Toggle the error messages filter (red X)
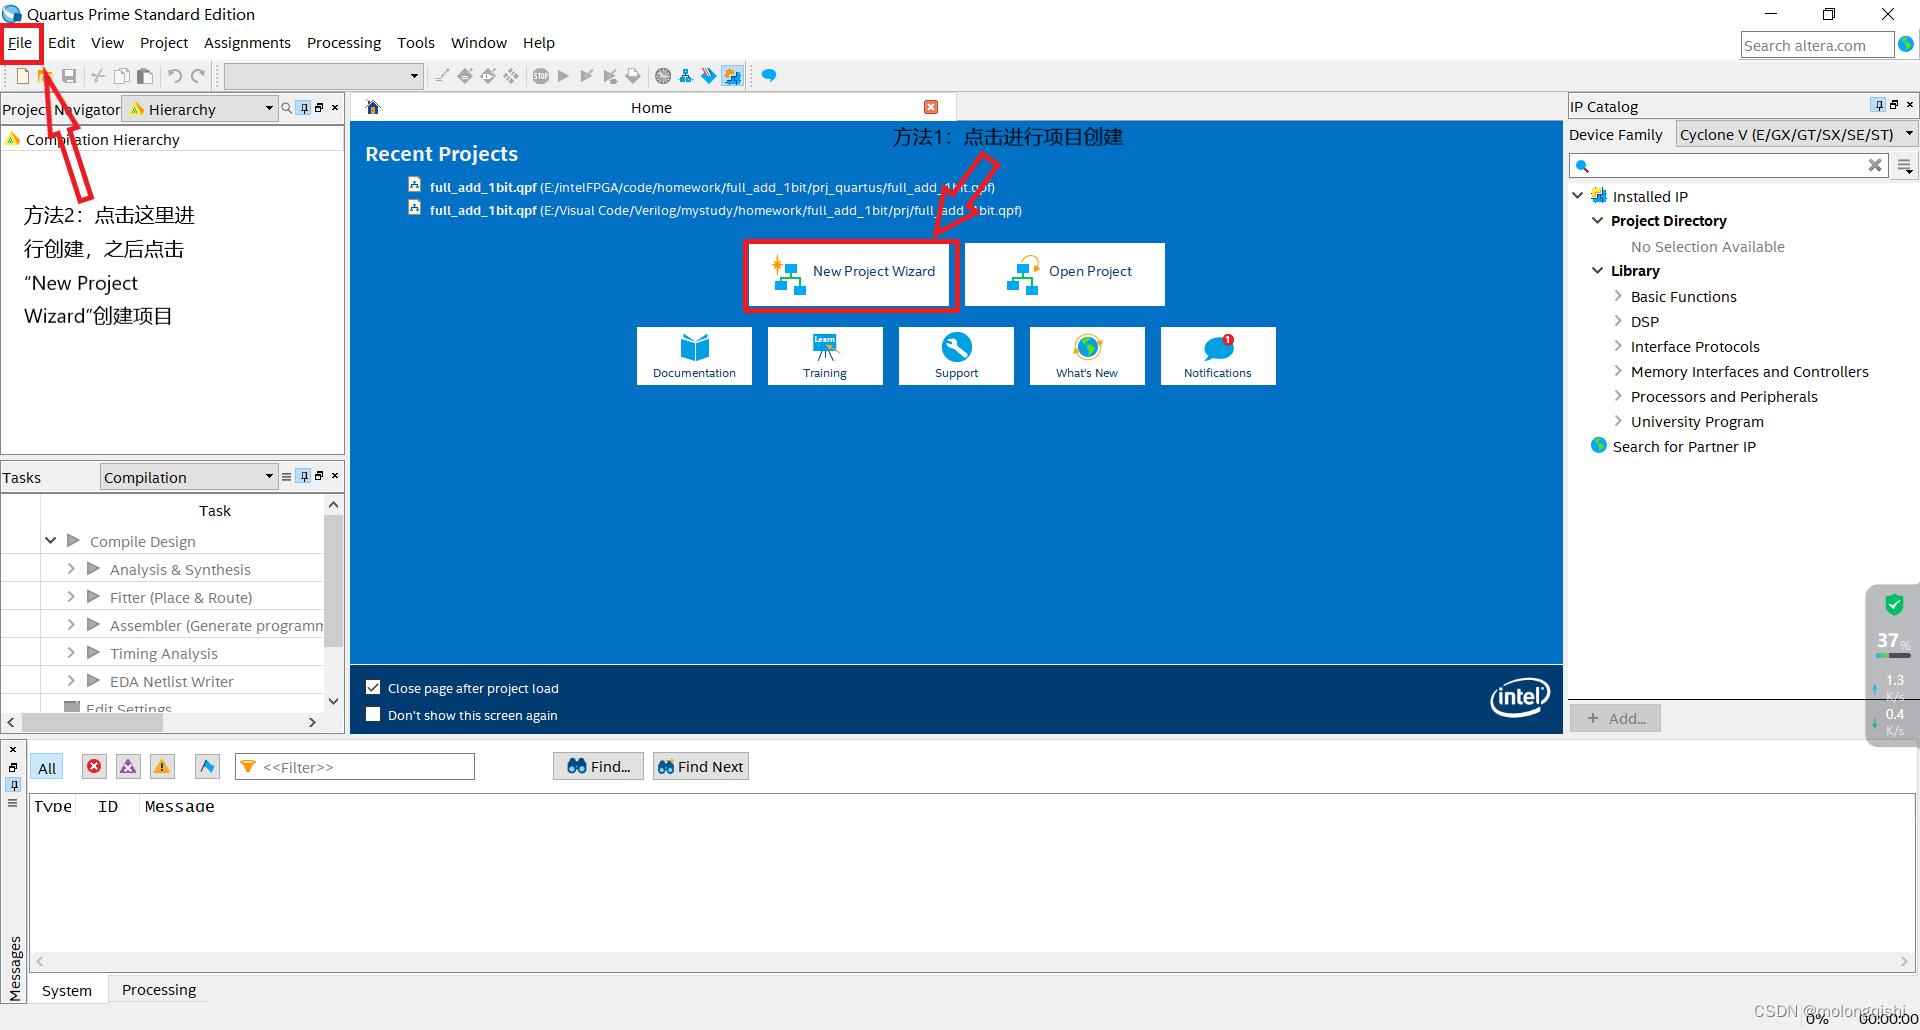 (x=94, y=767)
